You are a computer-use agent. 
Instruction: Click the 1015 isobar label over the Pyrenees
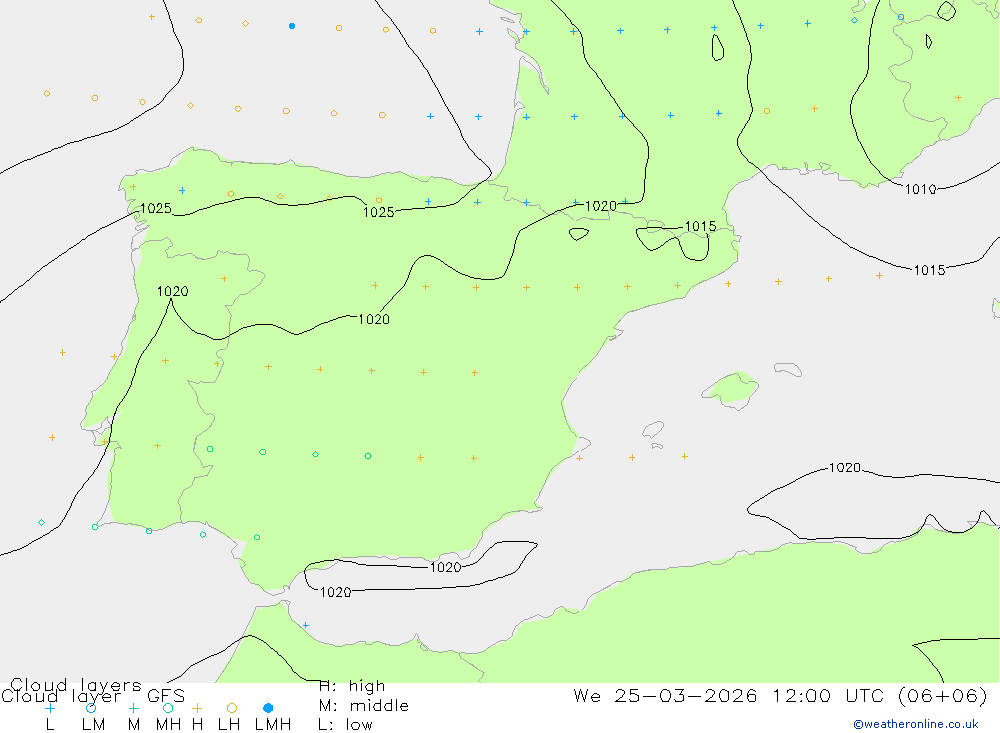pyautogui.click(x=700, y=226)
